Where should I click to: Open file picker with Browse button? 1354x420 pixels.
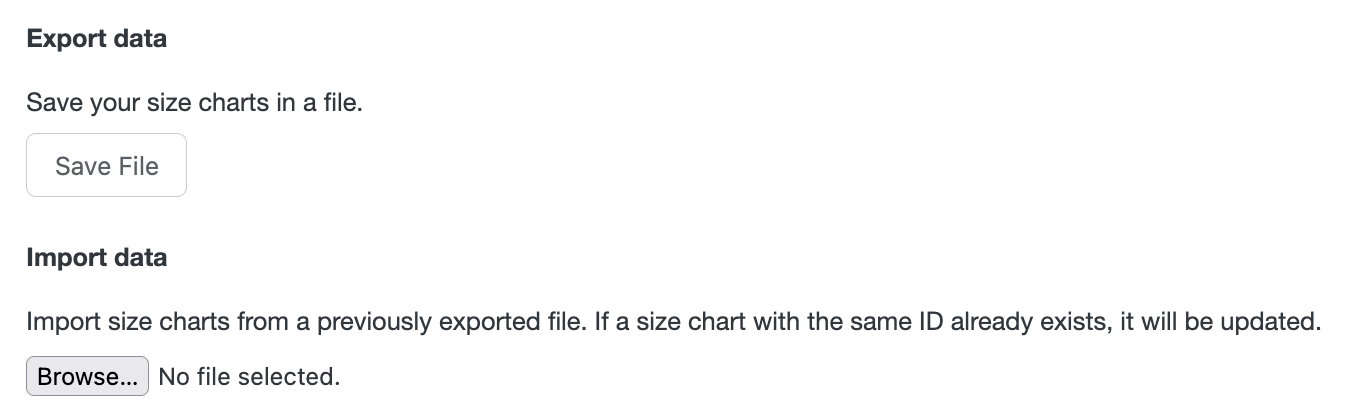[87, 377]
